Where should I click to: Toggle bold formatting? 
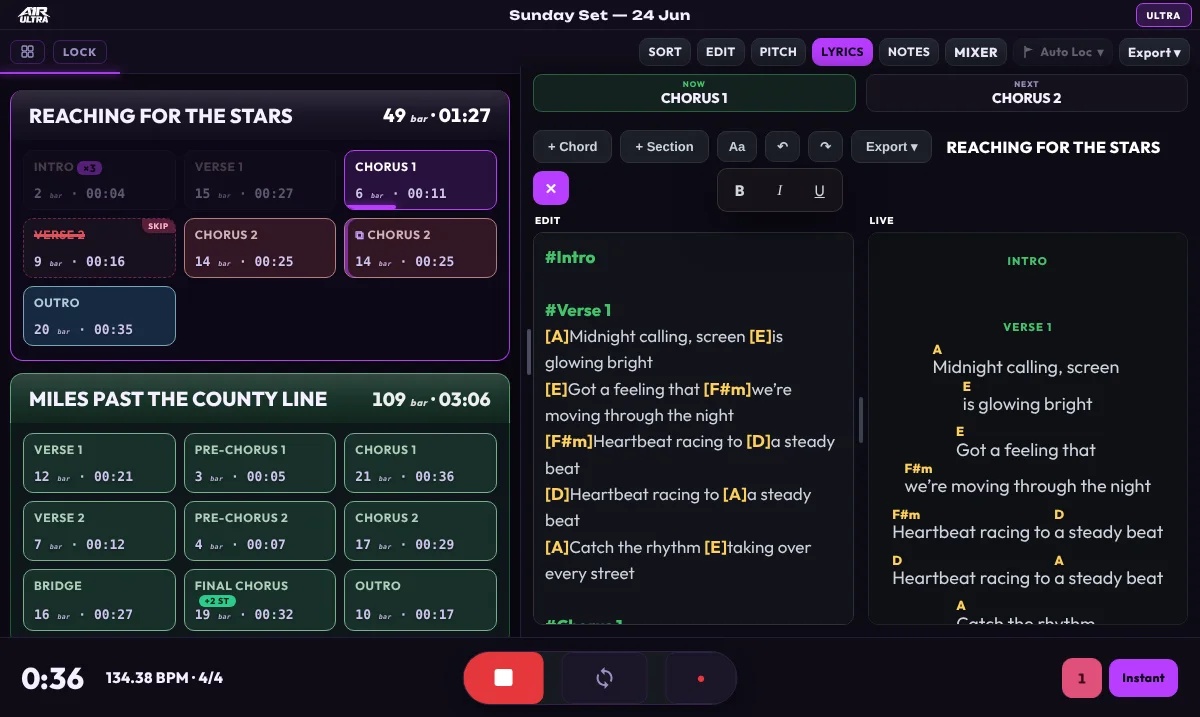point(739,190)
